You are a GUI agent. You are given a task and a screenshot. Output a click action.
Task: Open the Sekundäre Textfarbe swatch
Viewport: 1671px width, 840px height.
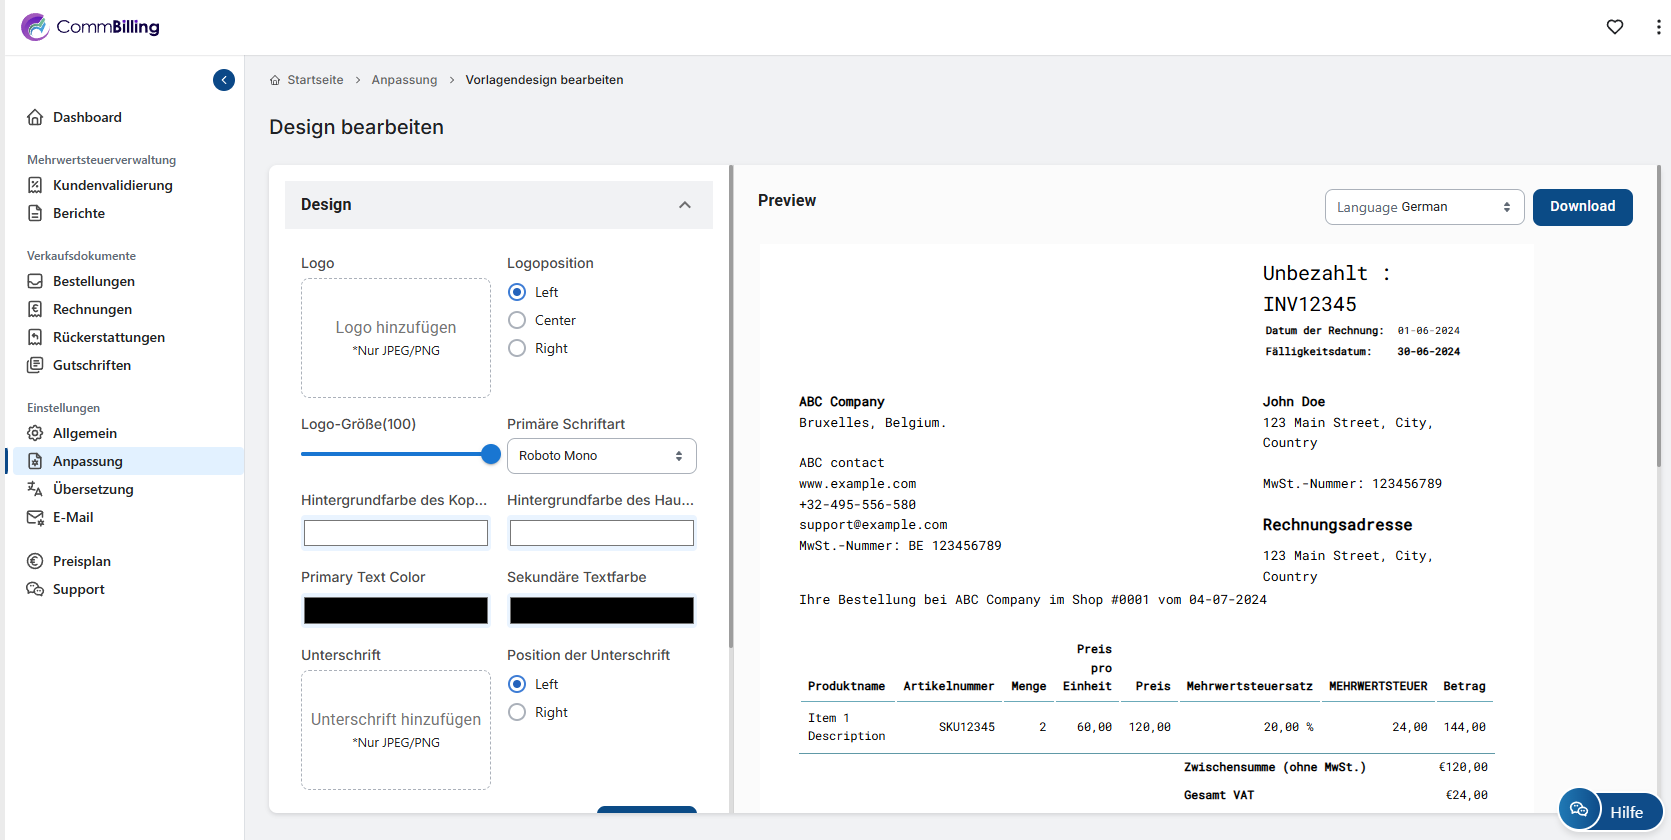(602, 610)
